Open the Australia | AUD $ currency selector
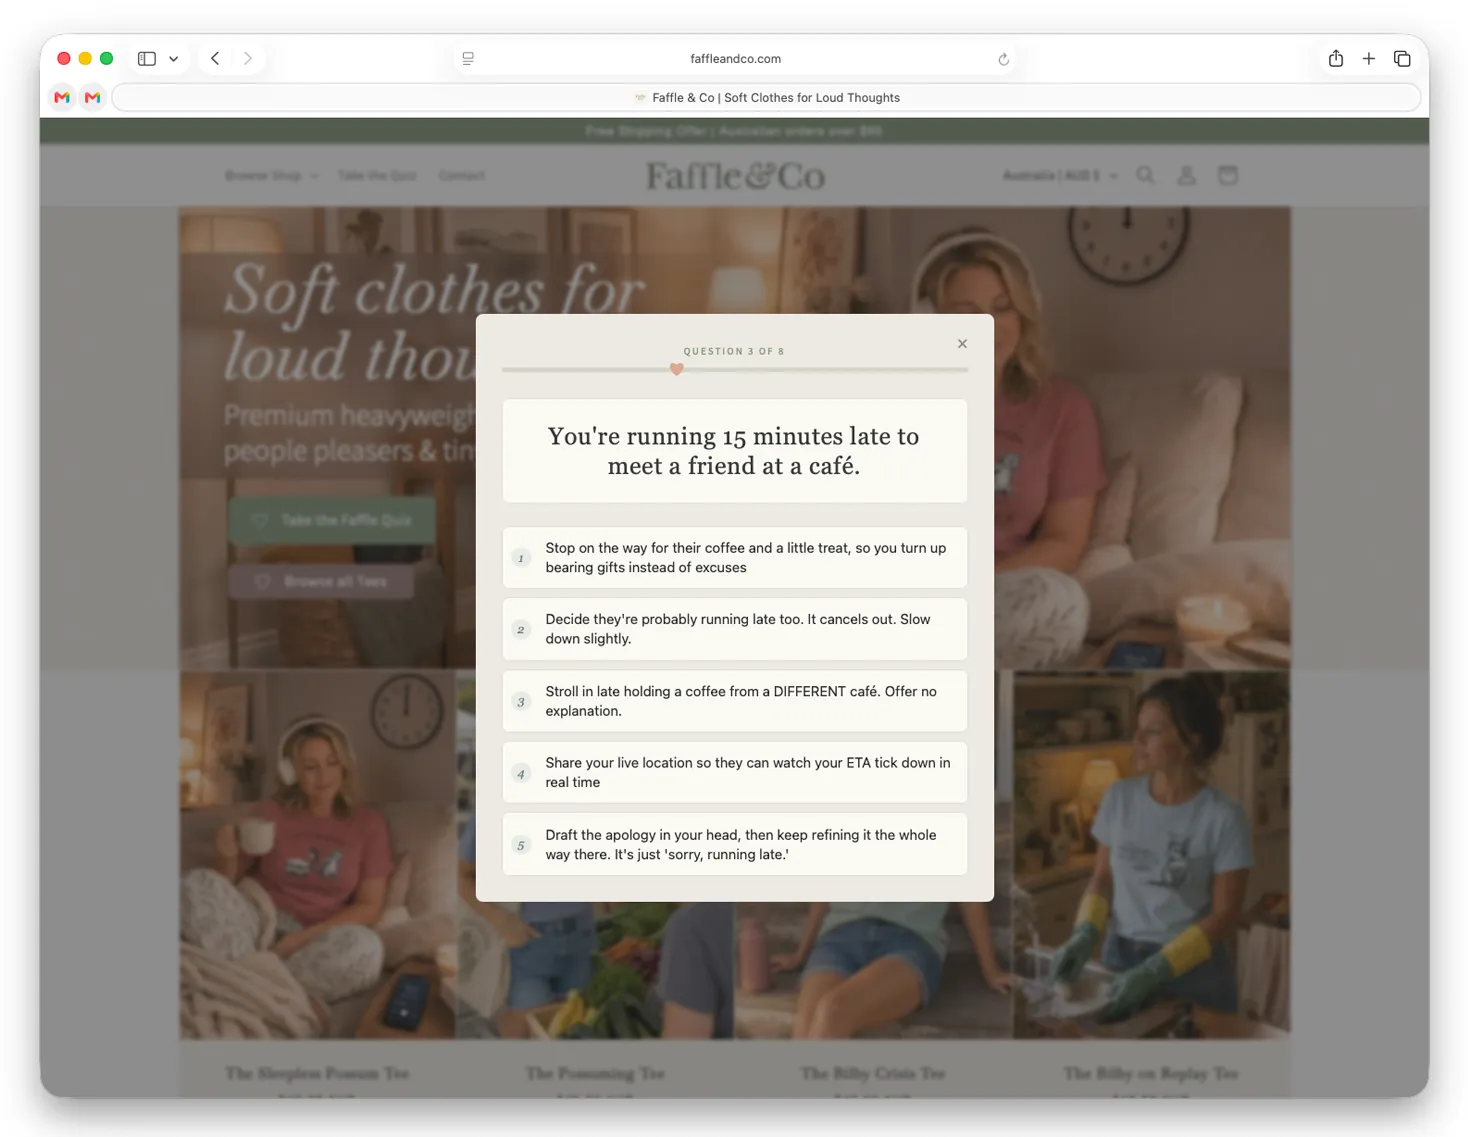1468x1137 pixels. (x=1060, y=176)
